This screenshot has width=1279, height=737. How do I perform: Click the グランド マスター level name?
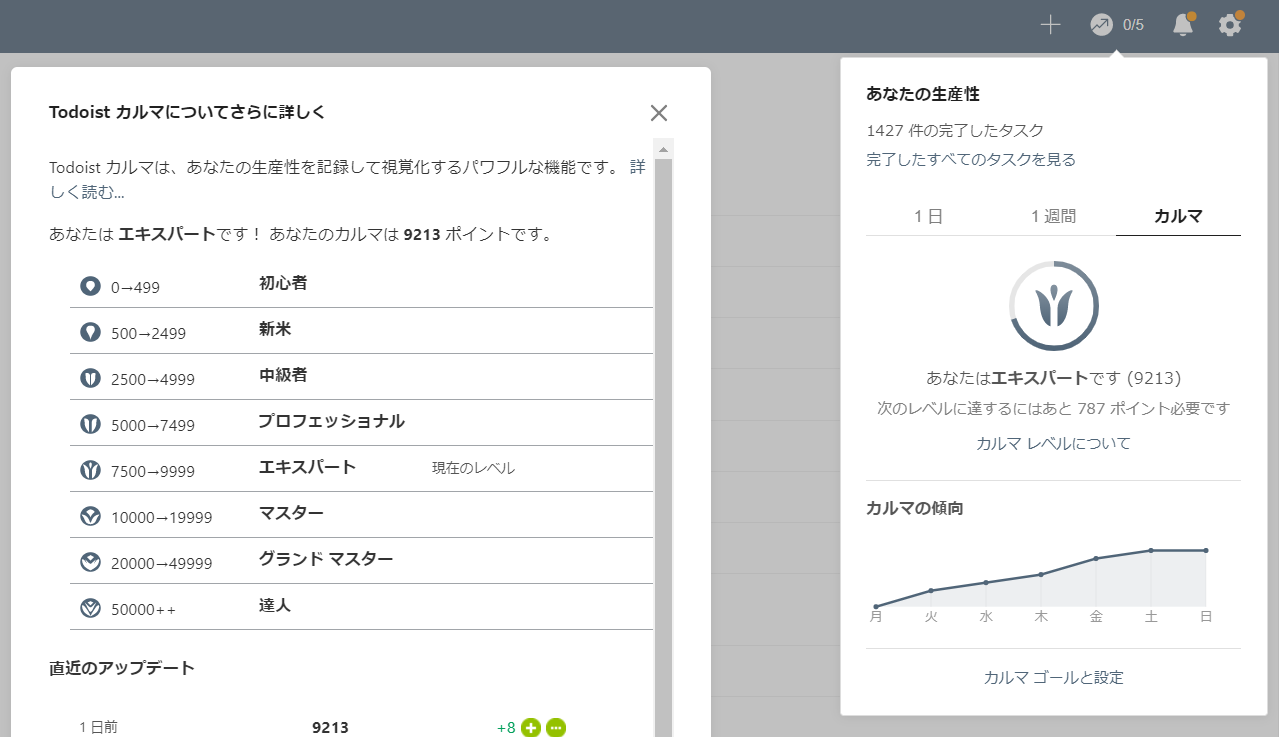(326, 559)
